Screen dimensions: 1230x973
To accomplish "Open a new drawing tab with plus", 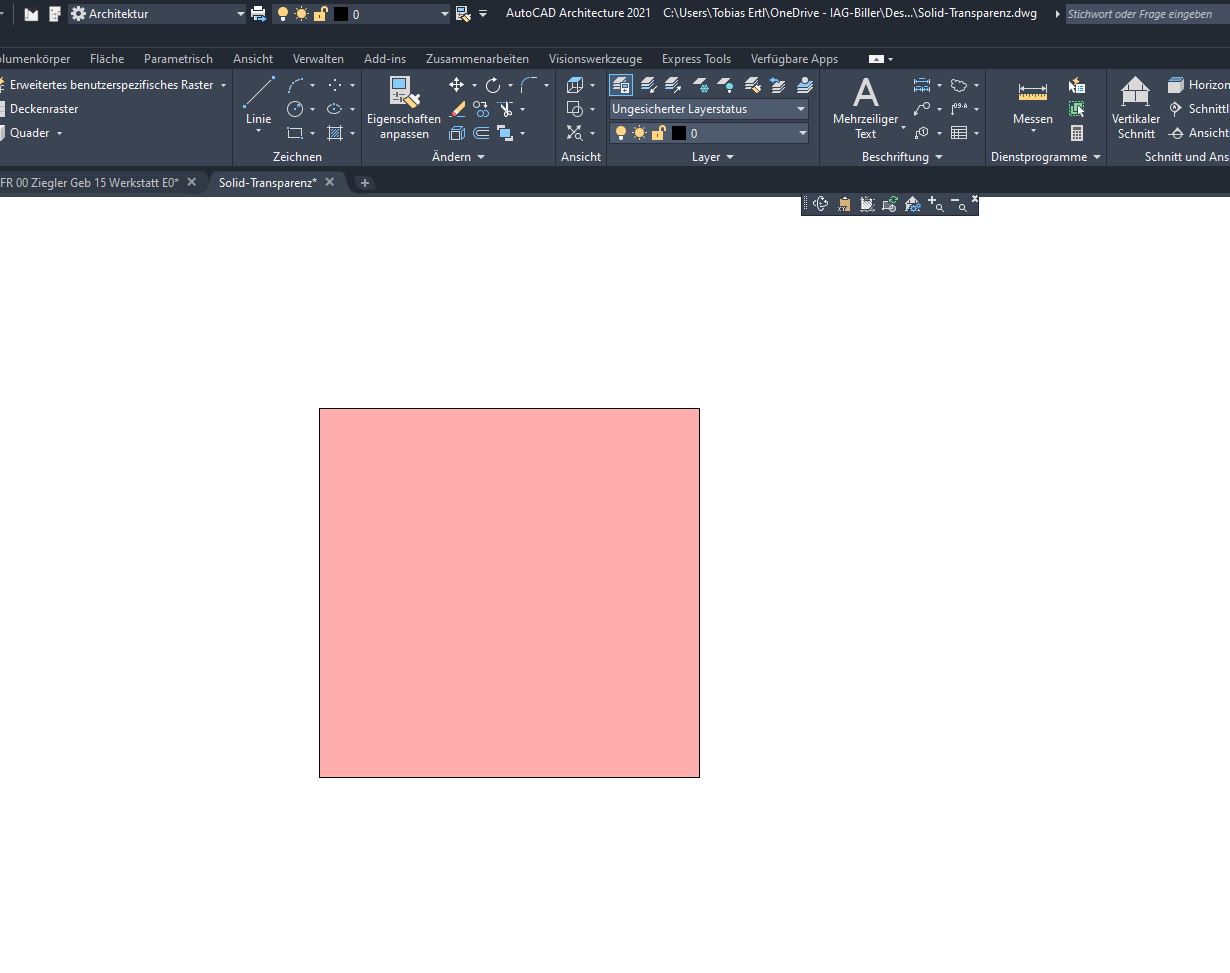I will coord(365,183).
